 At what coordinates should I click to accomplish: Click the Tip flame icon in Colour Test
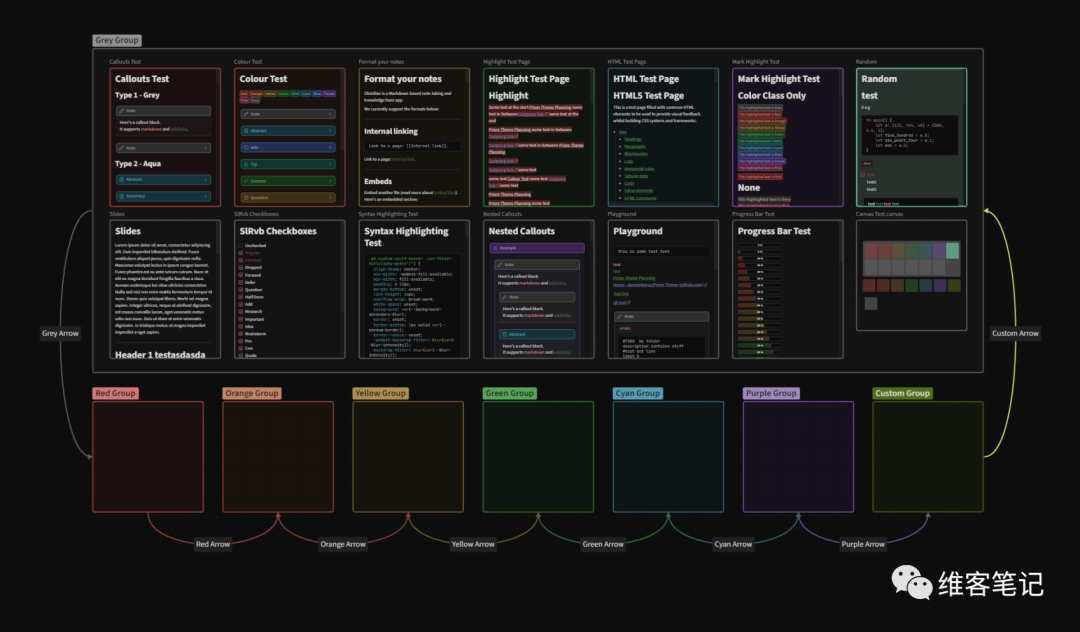coord(246,164)
